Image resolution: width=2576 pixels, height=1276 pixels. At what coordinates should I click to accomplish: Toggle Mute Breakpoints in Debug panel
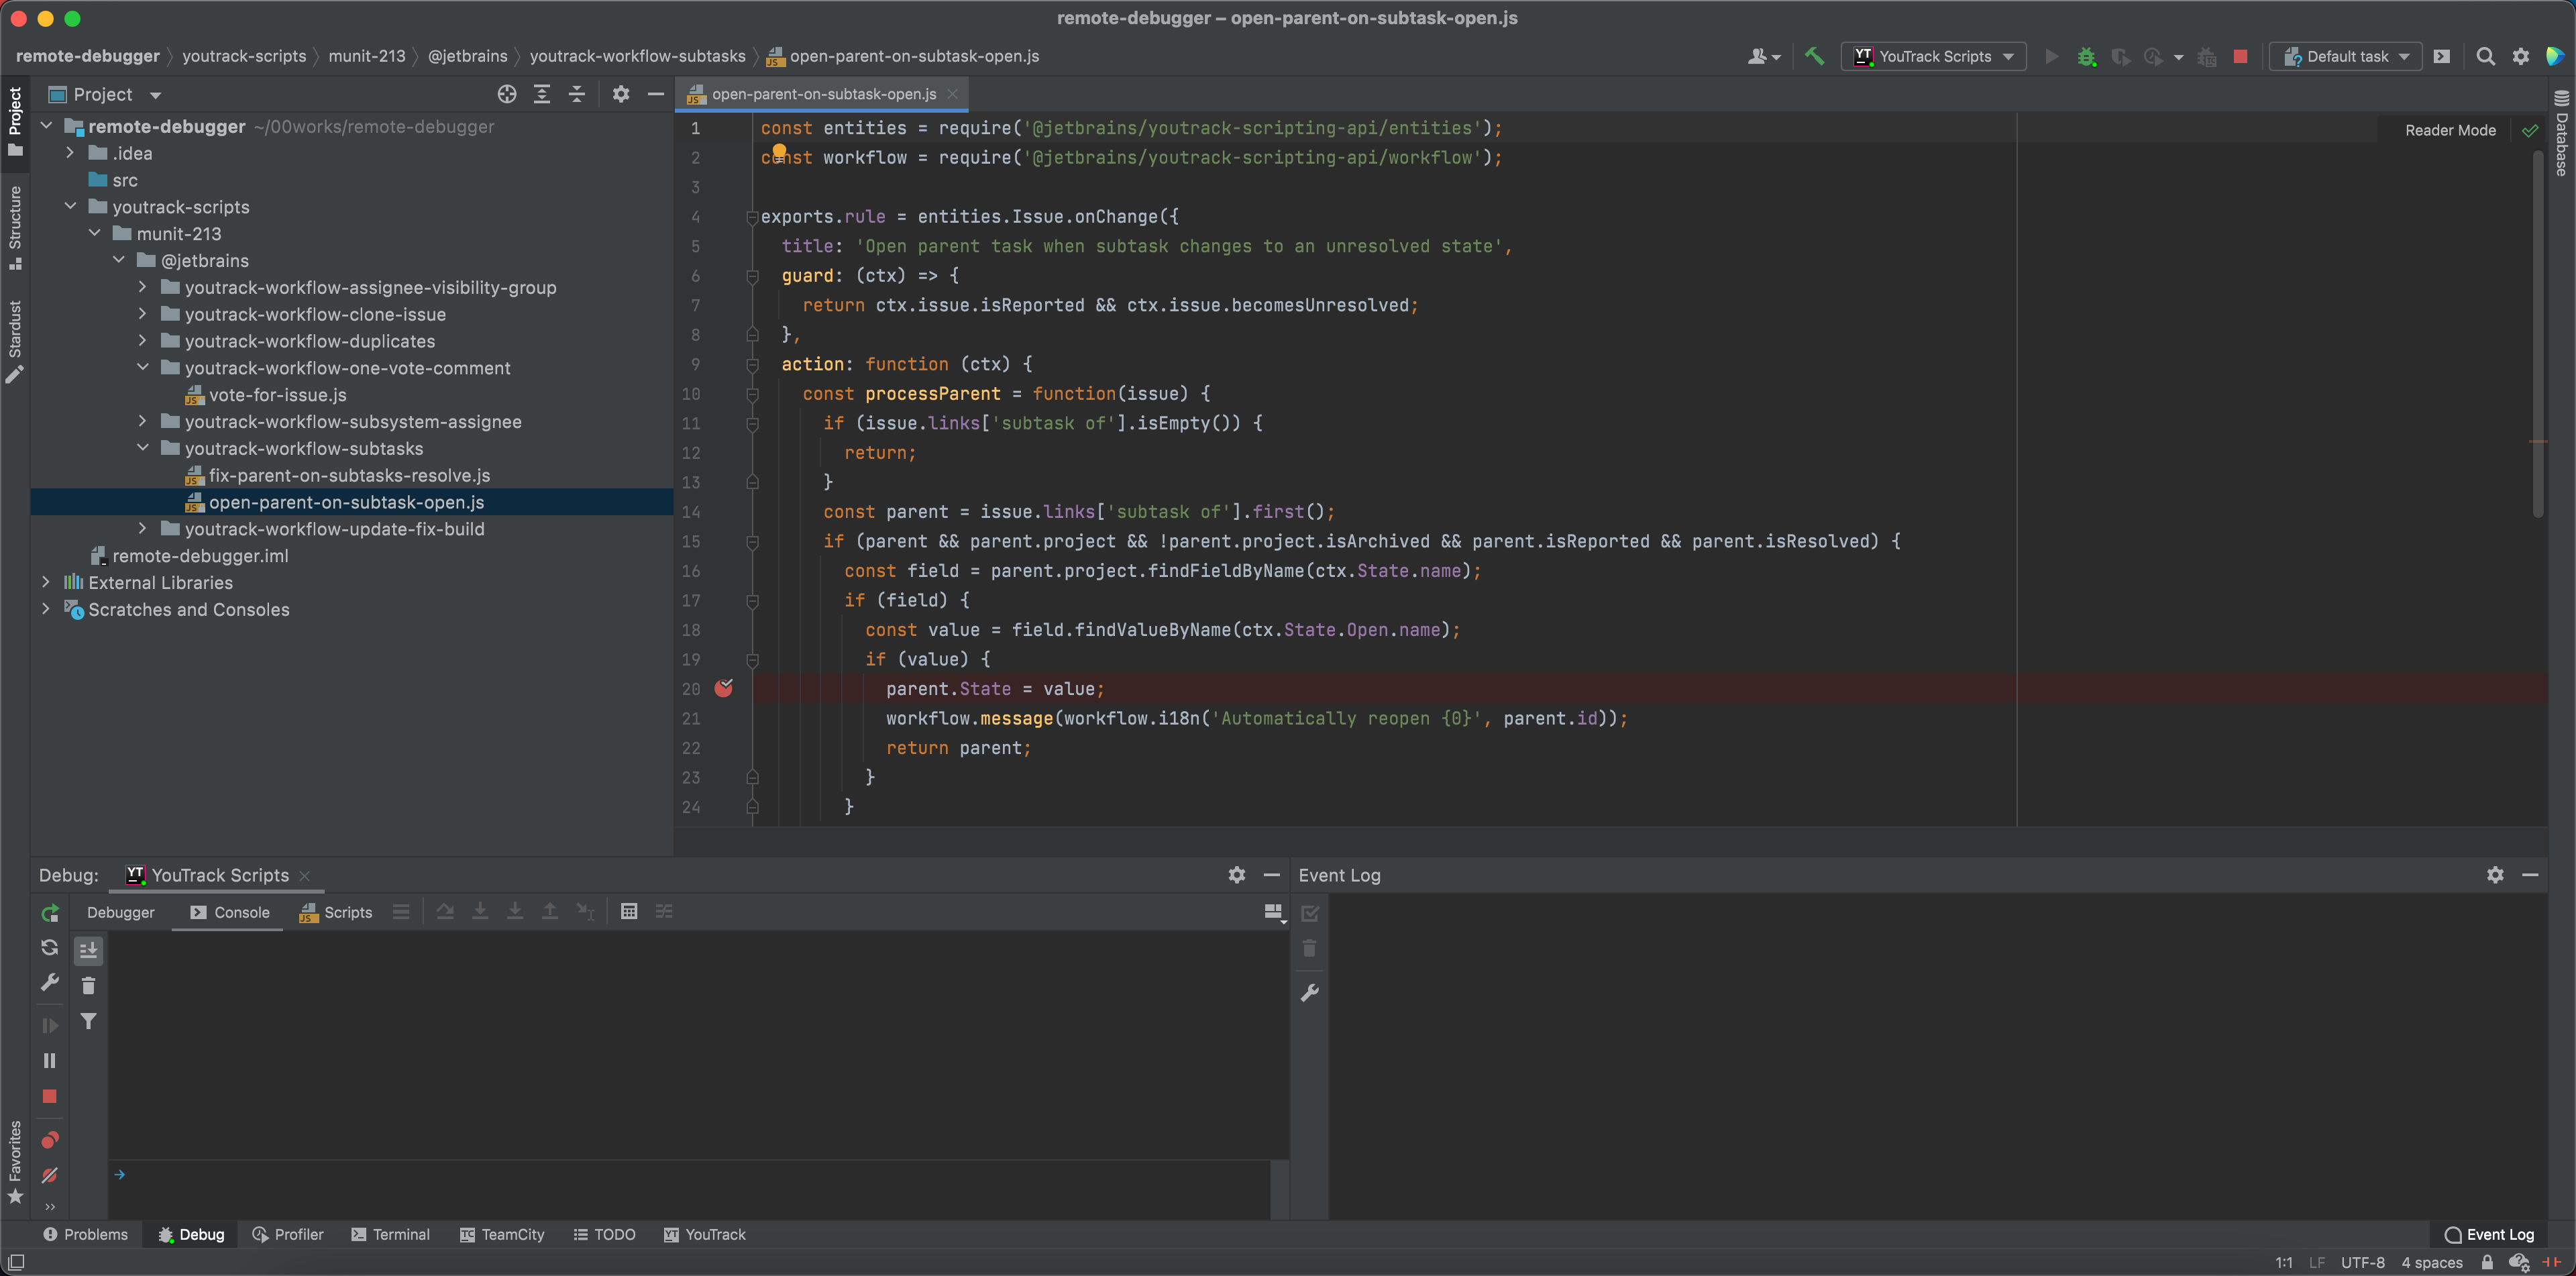click(49, 1176)
